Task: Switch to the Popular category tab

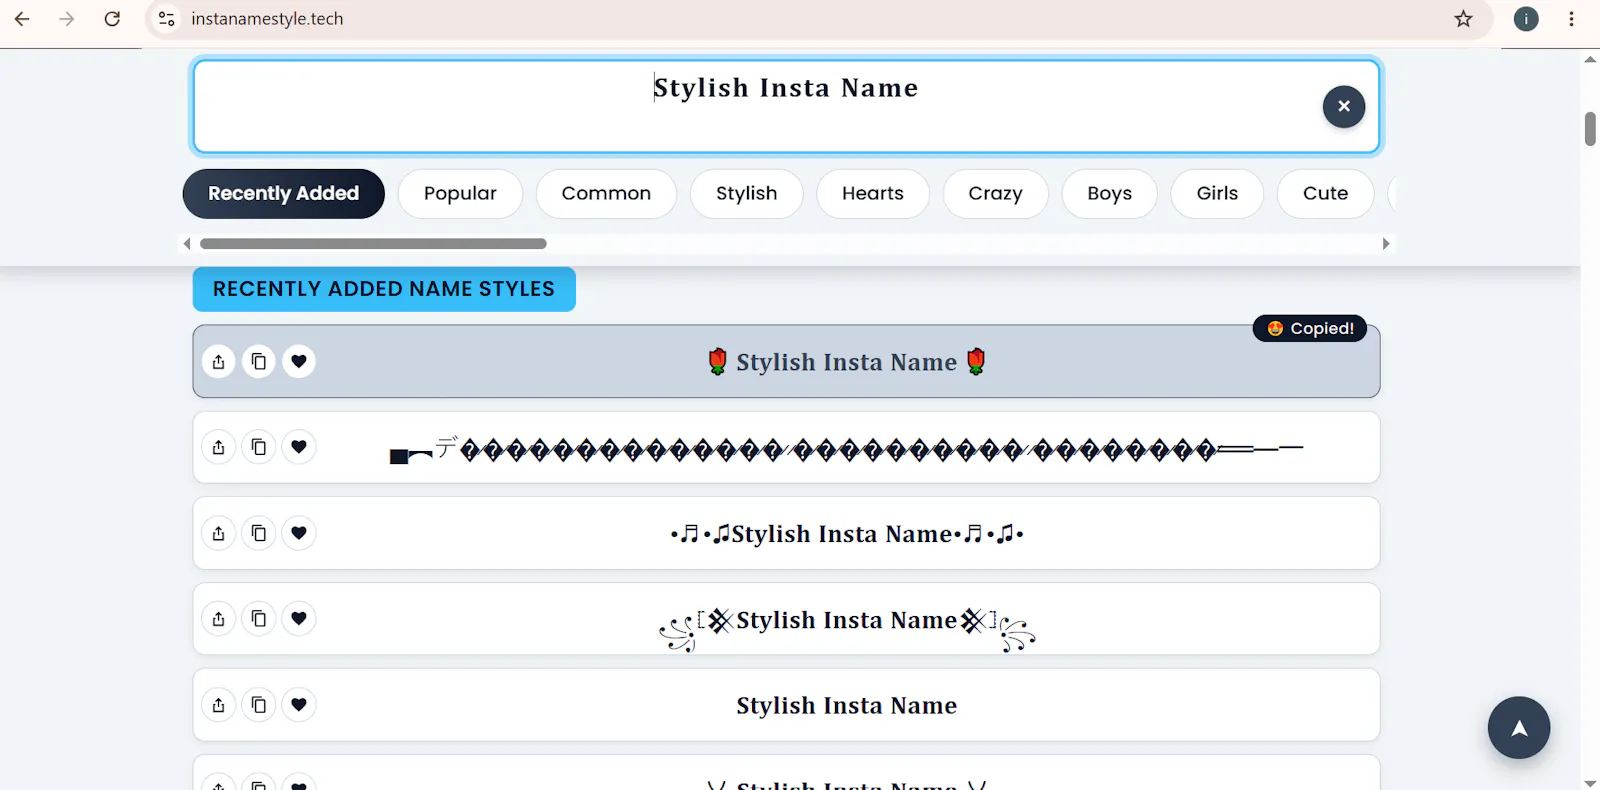Action: point(460,194)
